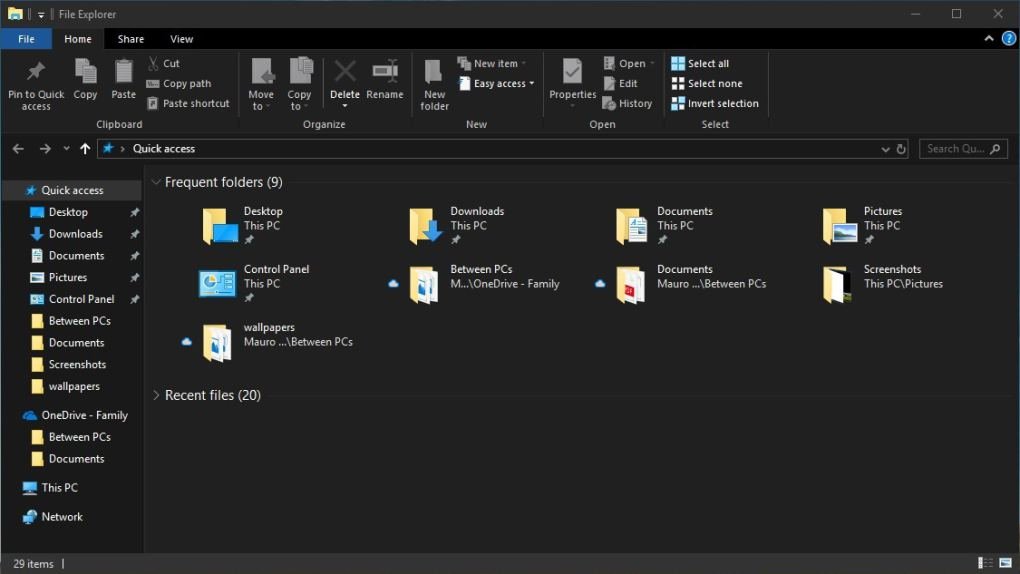The image size is (1020, 574).
Task: Click the Help question mark icon
Action: (x=1008, y=39)
